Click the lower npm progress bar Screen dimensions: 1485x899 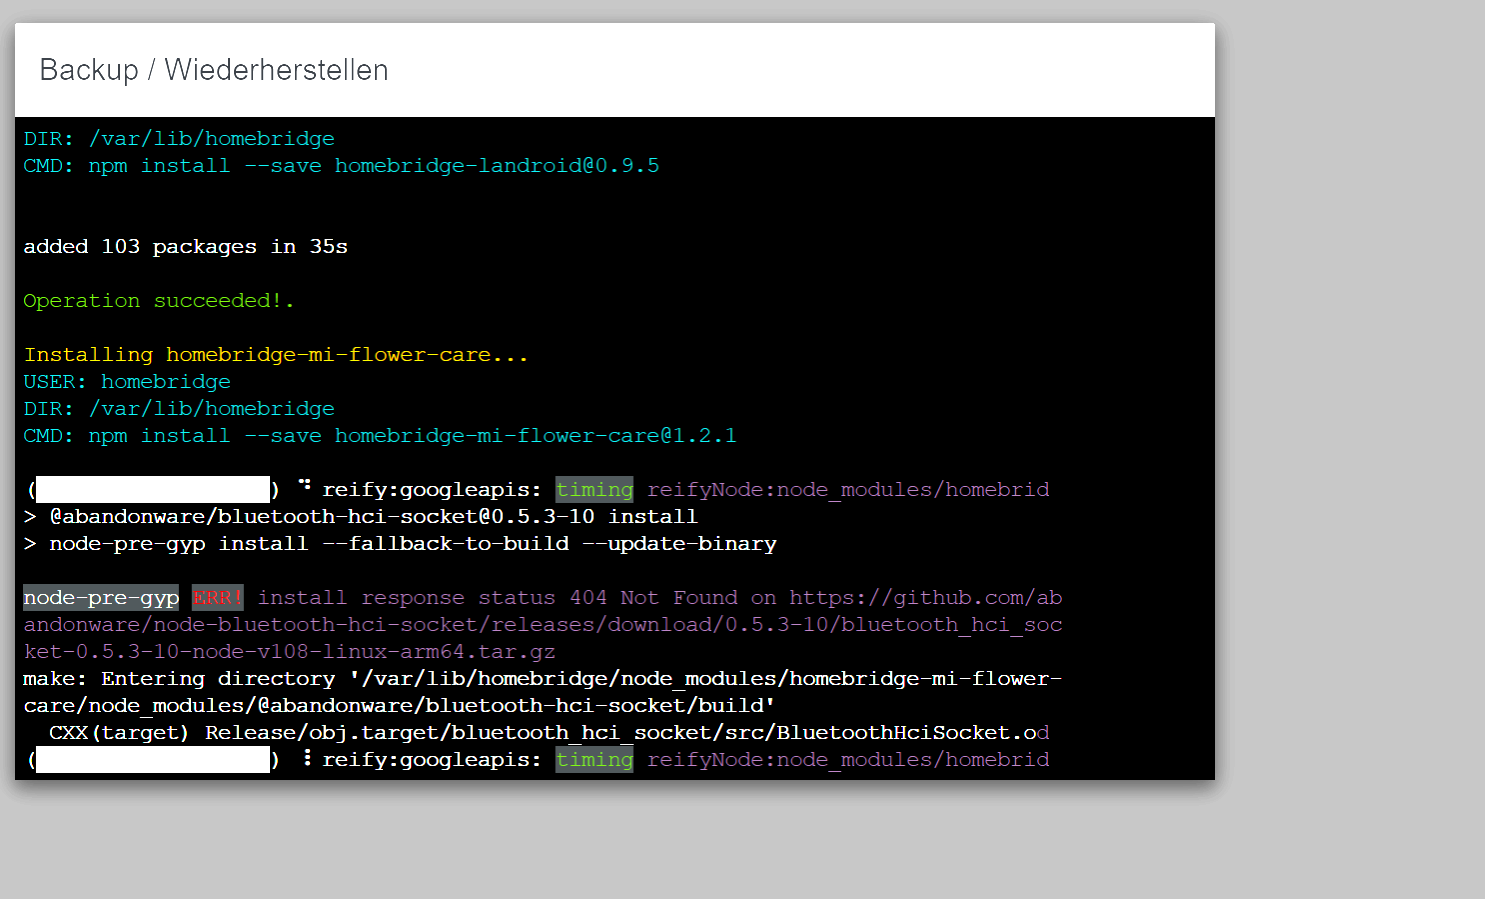[152, 760]
